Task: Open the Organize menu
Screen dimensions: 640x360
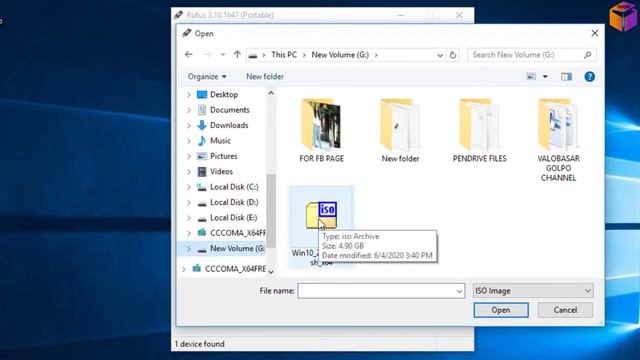Action: pyautogui.click(x=207, y=77)
